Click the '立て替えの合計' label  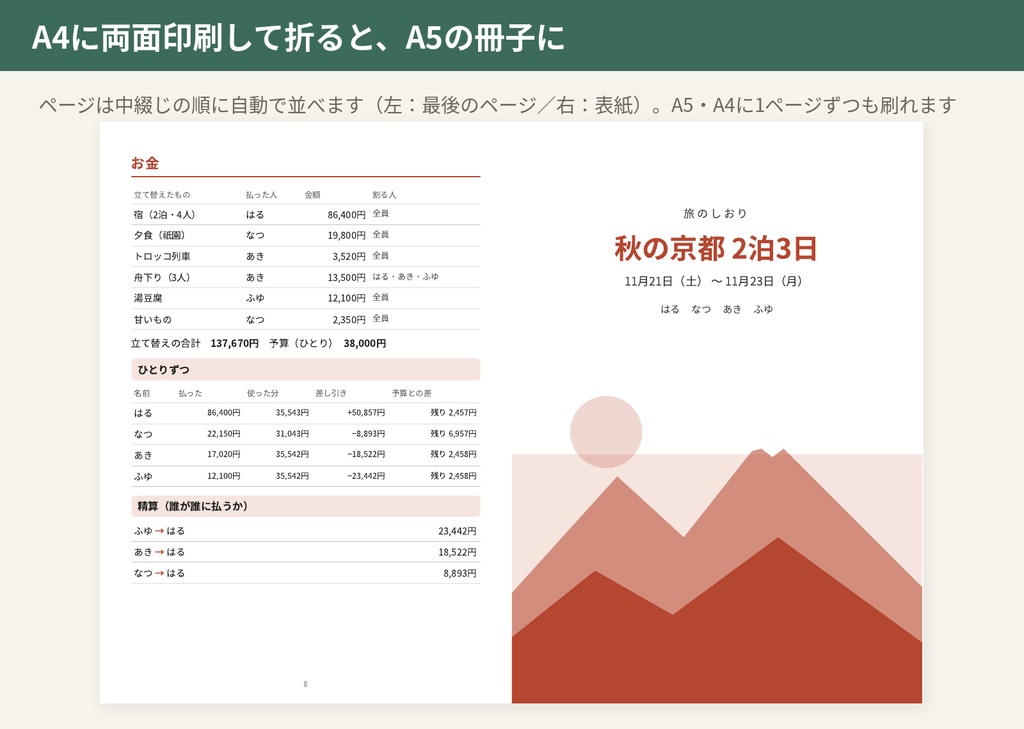pyautogui.click(x=165, y=343)
